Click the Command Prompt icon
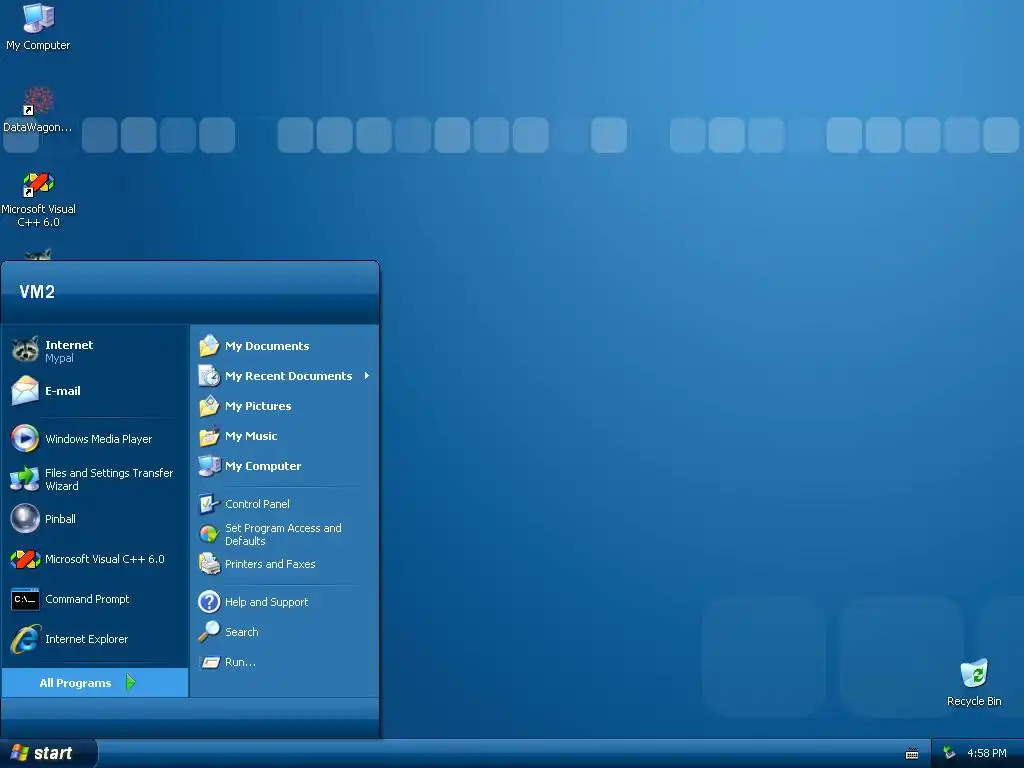The image size is (1024, 768). pyautogui.click(x=25, y=599)
